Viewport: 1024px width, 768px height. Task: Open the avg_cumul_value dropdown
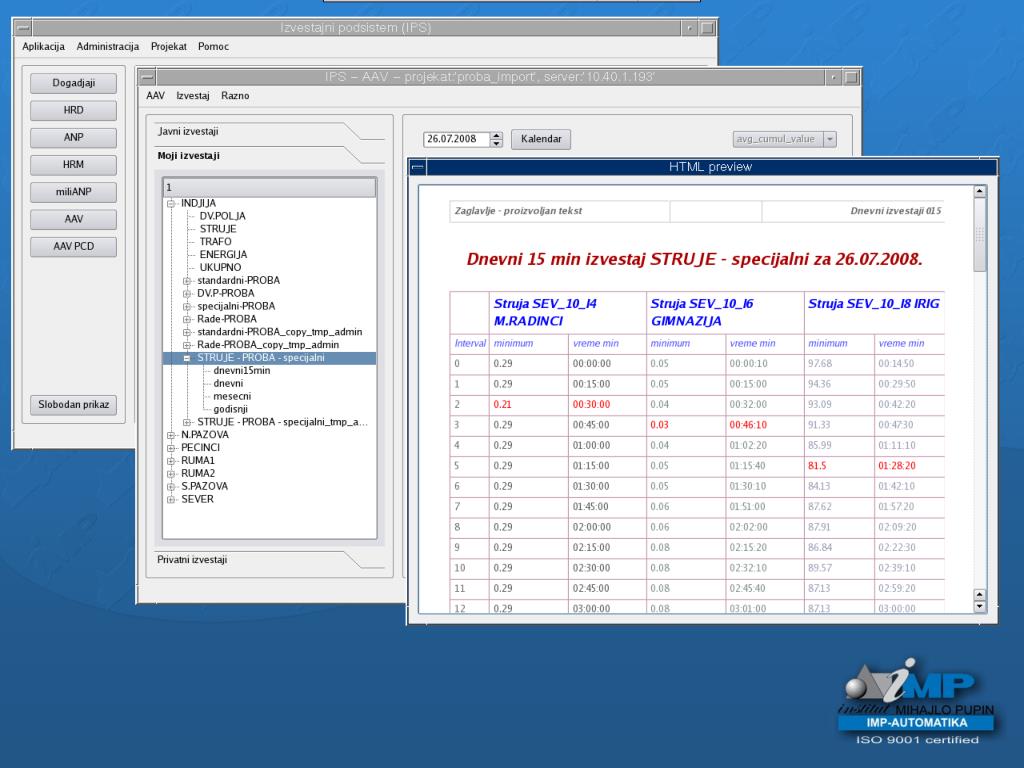(829, 140)
